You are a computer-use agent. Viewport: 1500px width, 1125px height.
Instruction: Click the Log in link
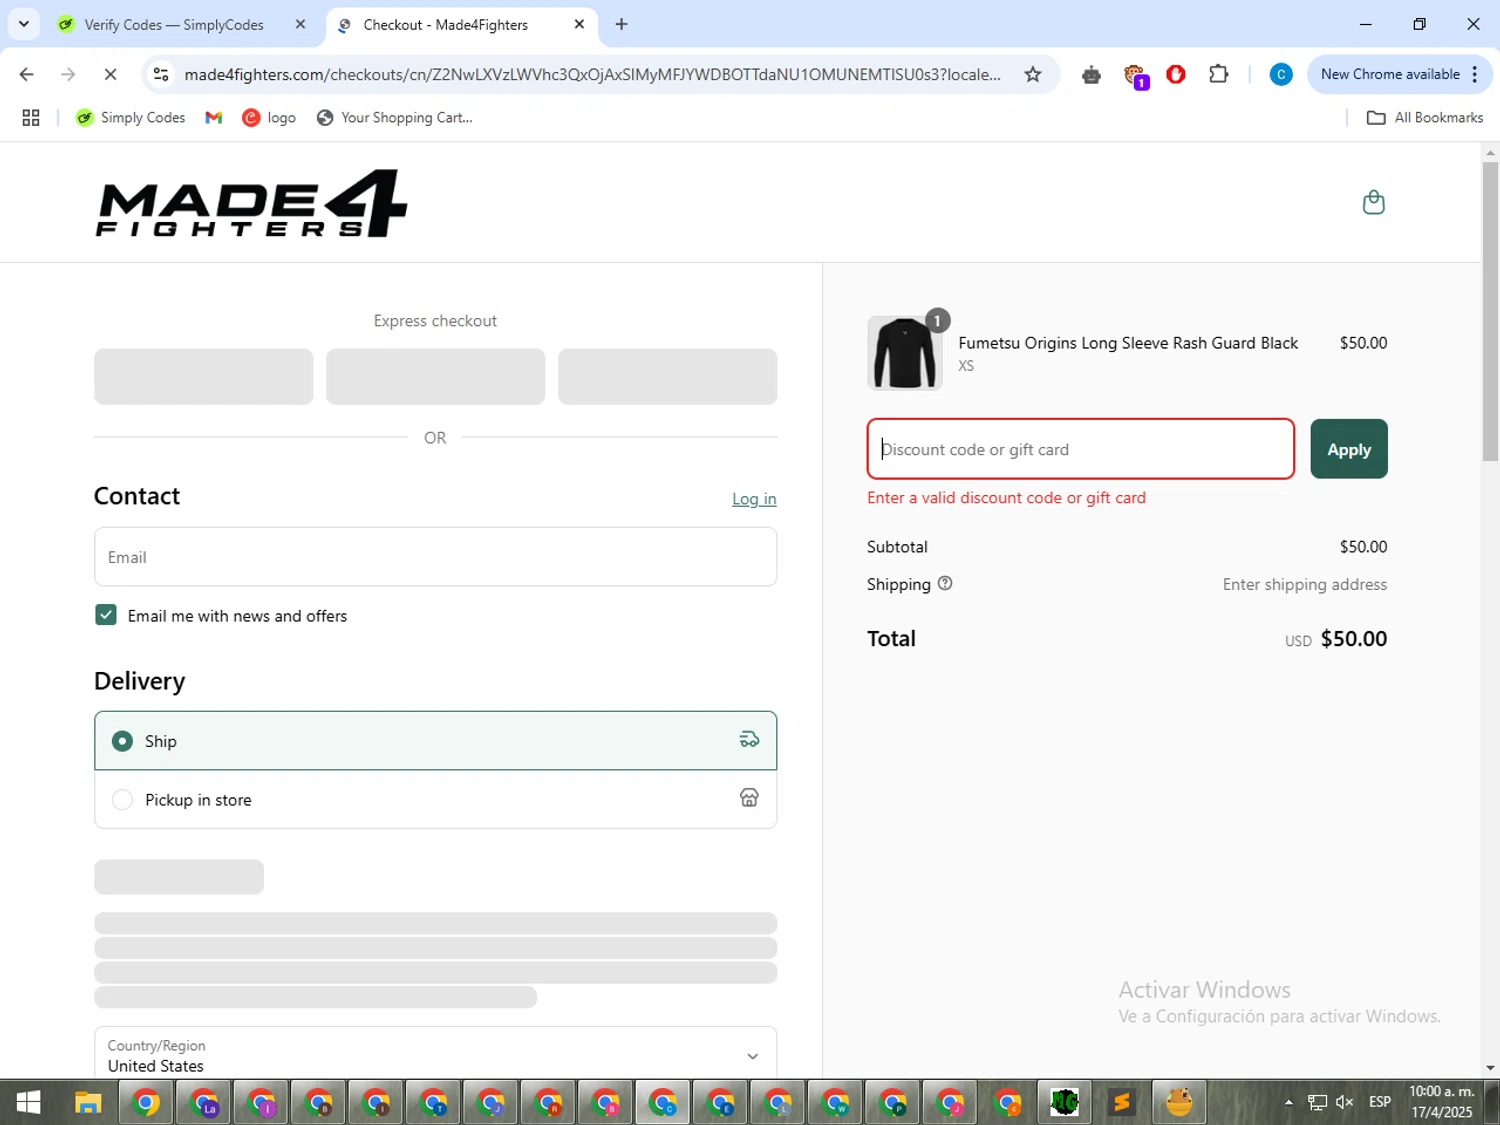tap(754, 499)
